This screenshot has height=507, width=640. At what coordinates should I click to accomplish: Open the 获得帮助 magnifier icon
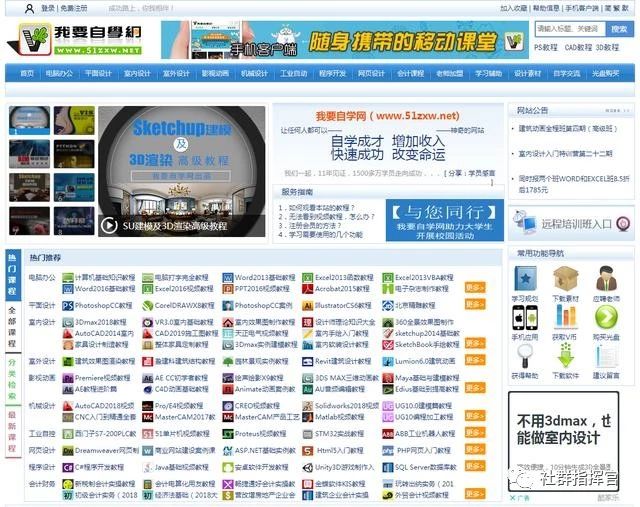(525, 356)
